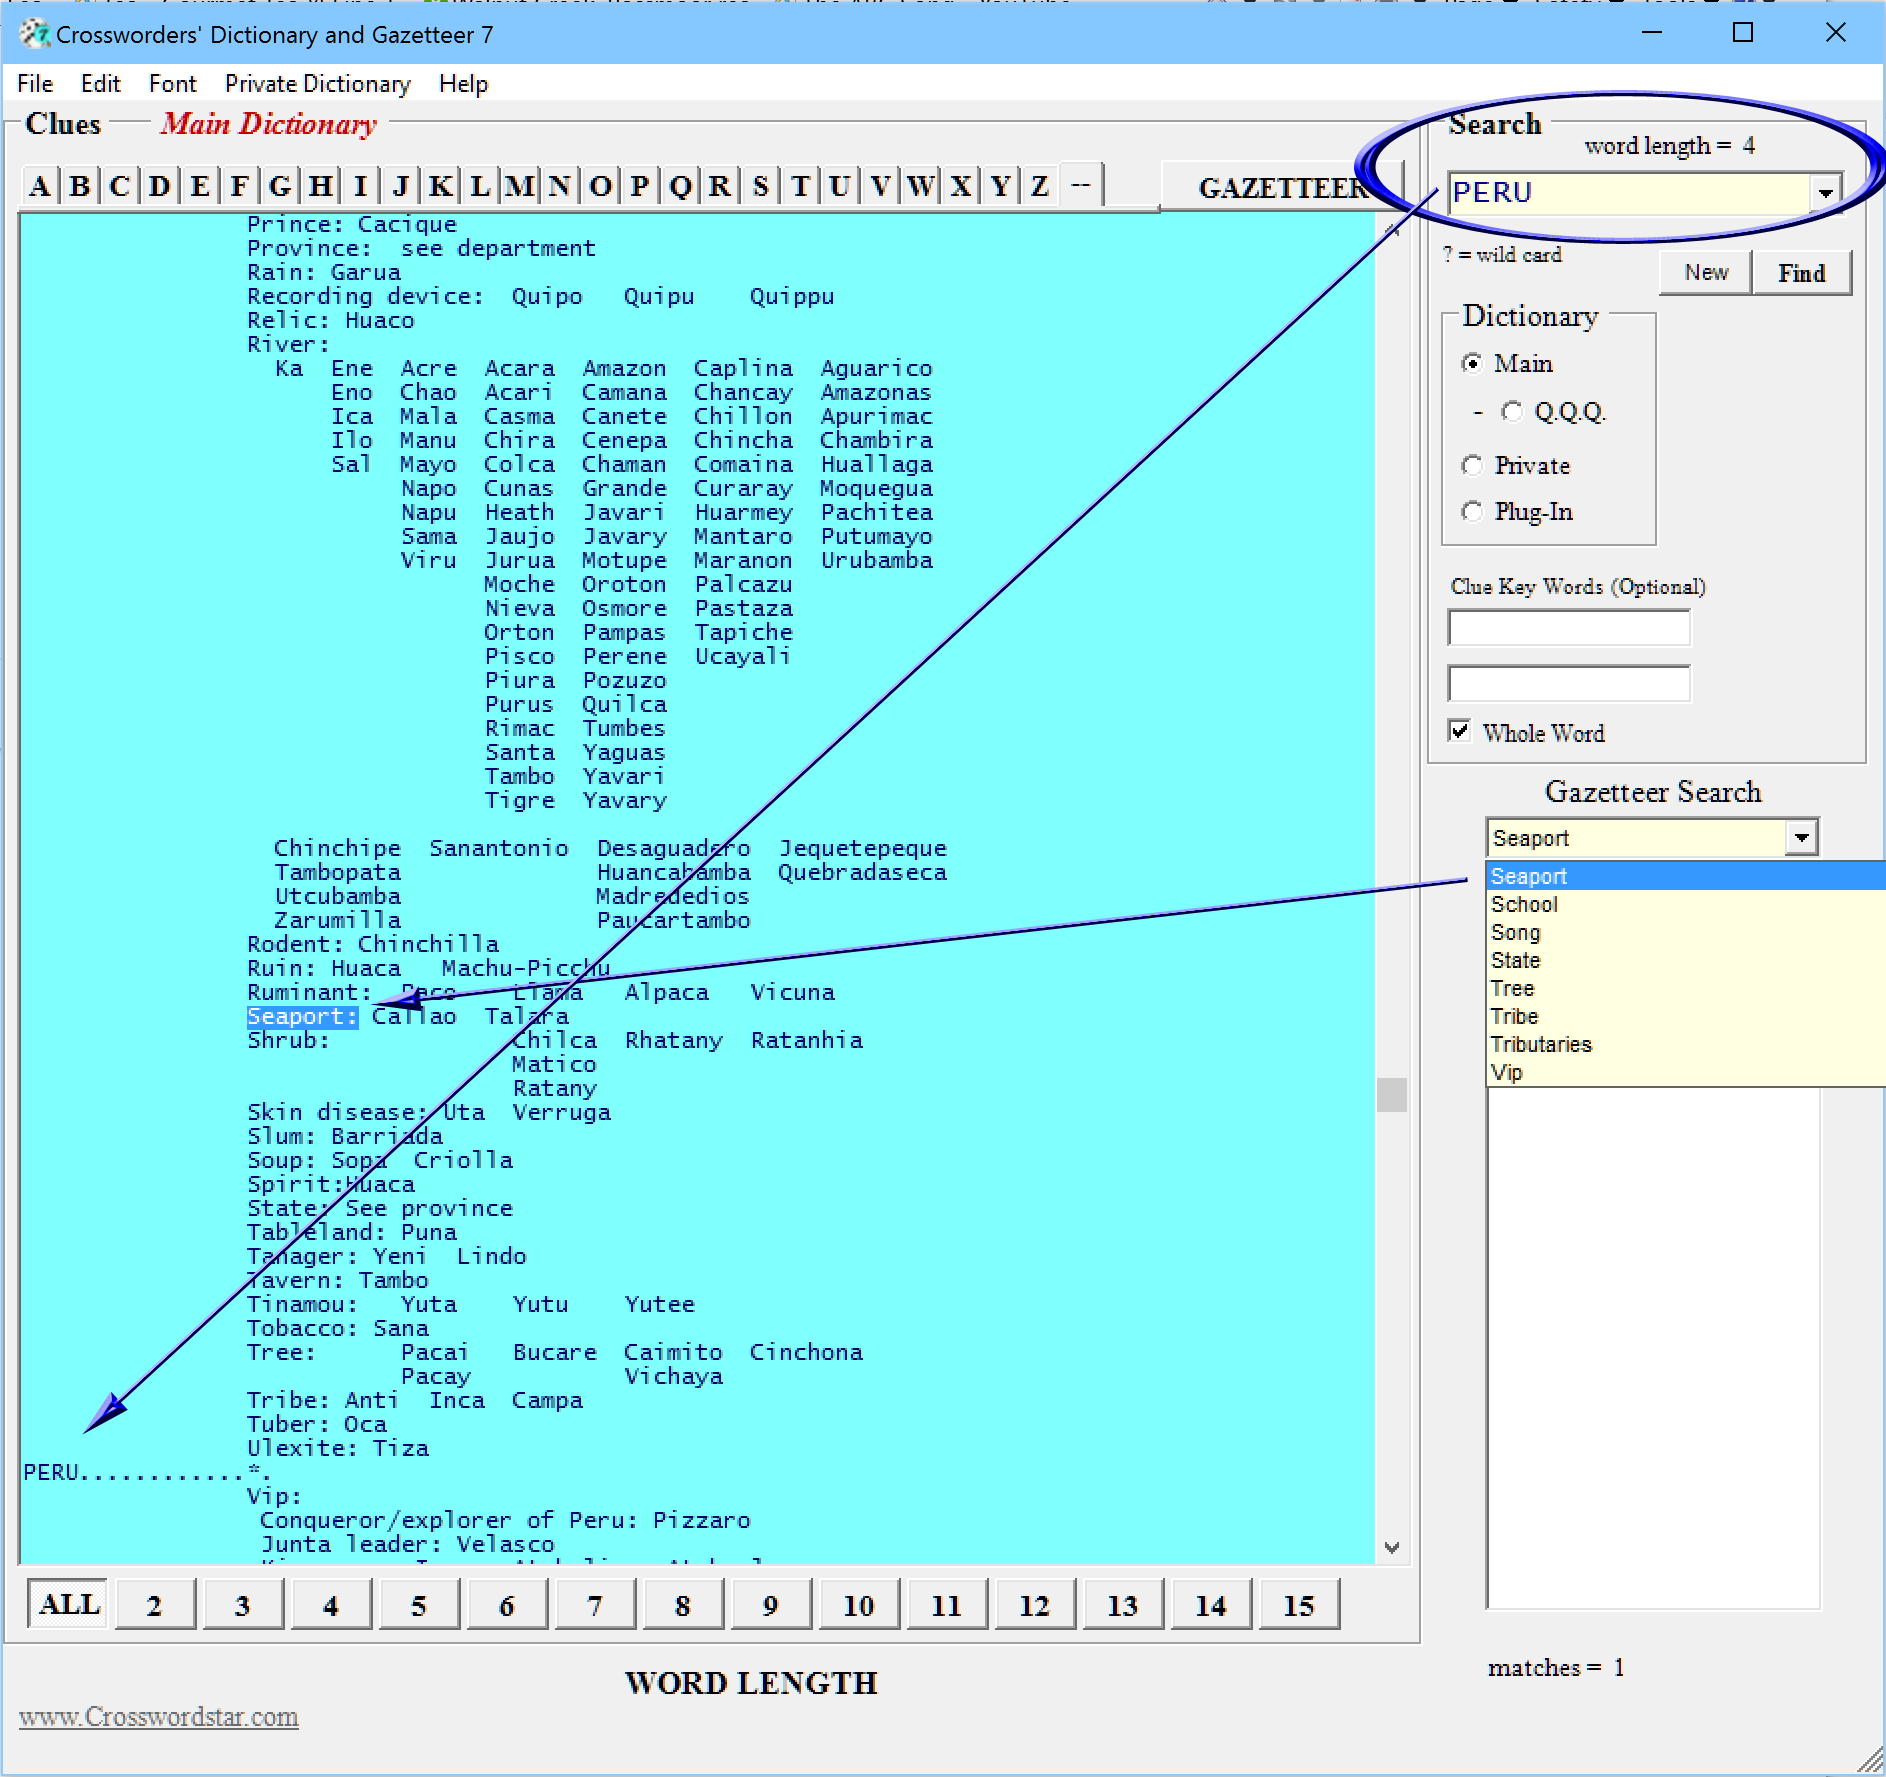Choose School in the gazetteer list
The width and height of the screenshot is (1886, 1777).
coord(1685,904)
